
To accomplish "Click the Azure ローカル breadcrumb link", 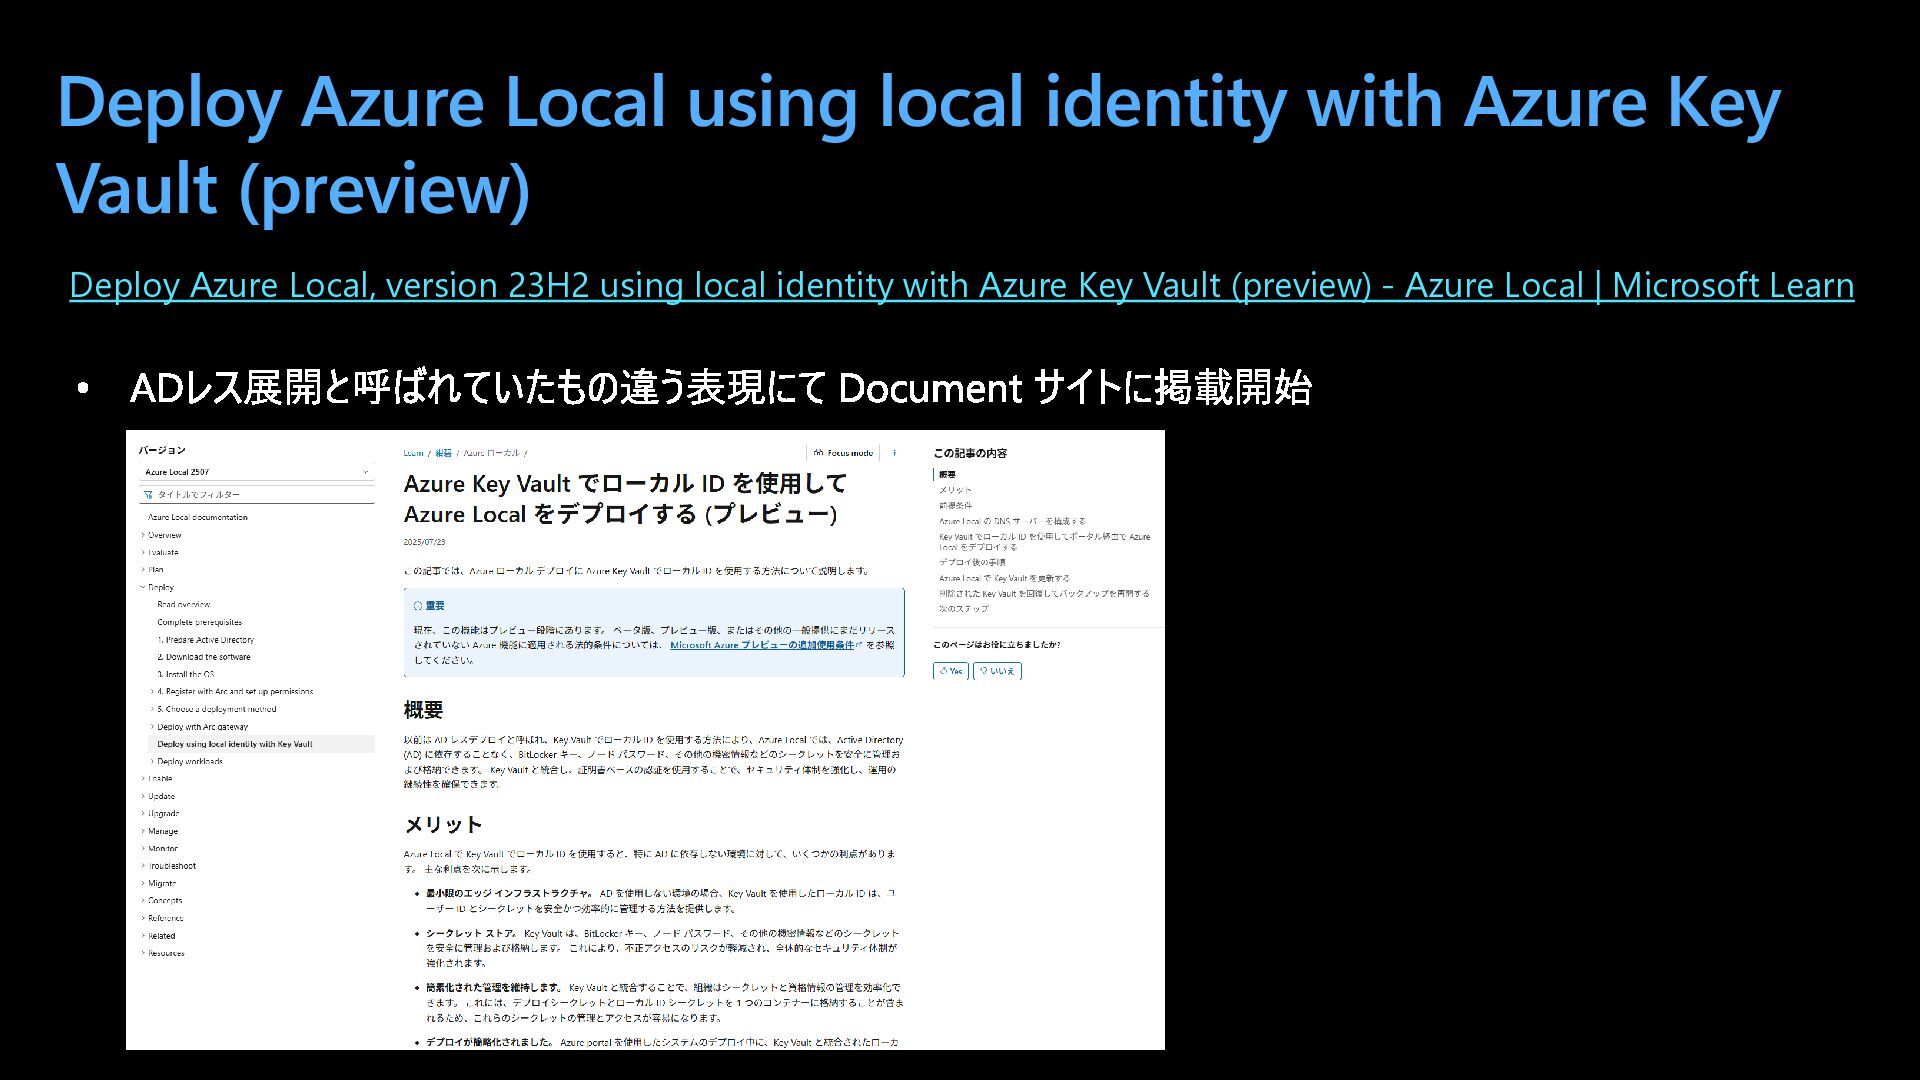I will (491, 453).
